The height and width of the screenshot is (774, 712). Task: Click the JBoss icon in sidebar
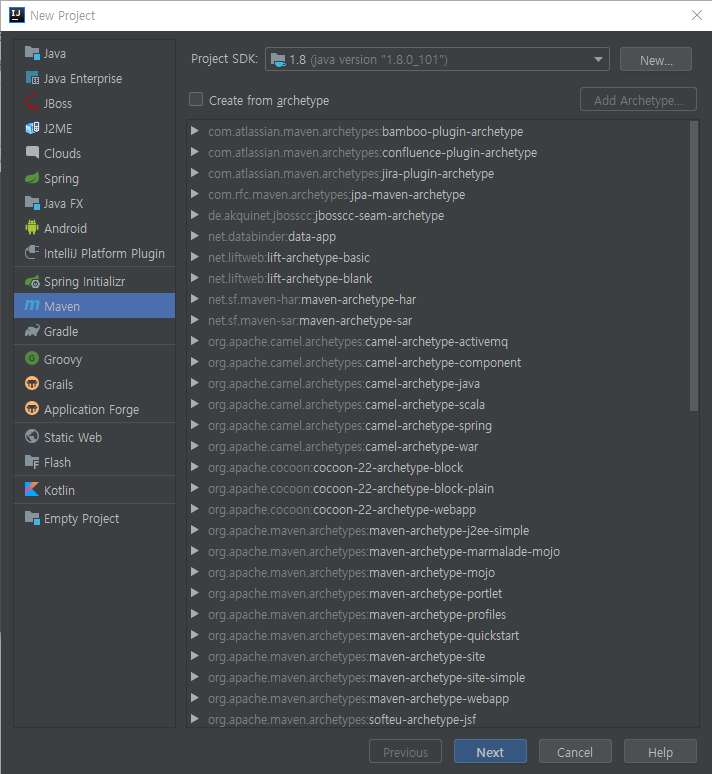point(32,103)
